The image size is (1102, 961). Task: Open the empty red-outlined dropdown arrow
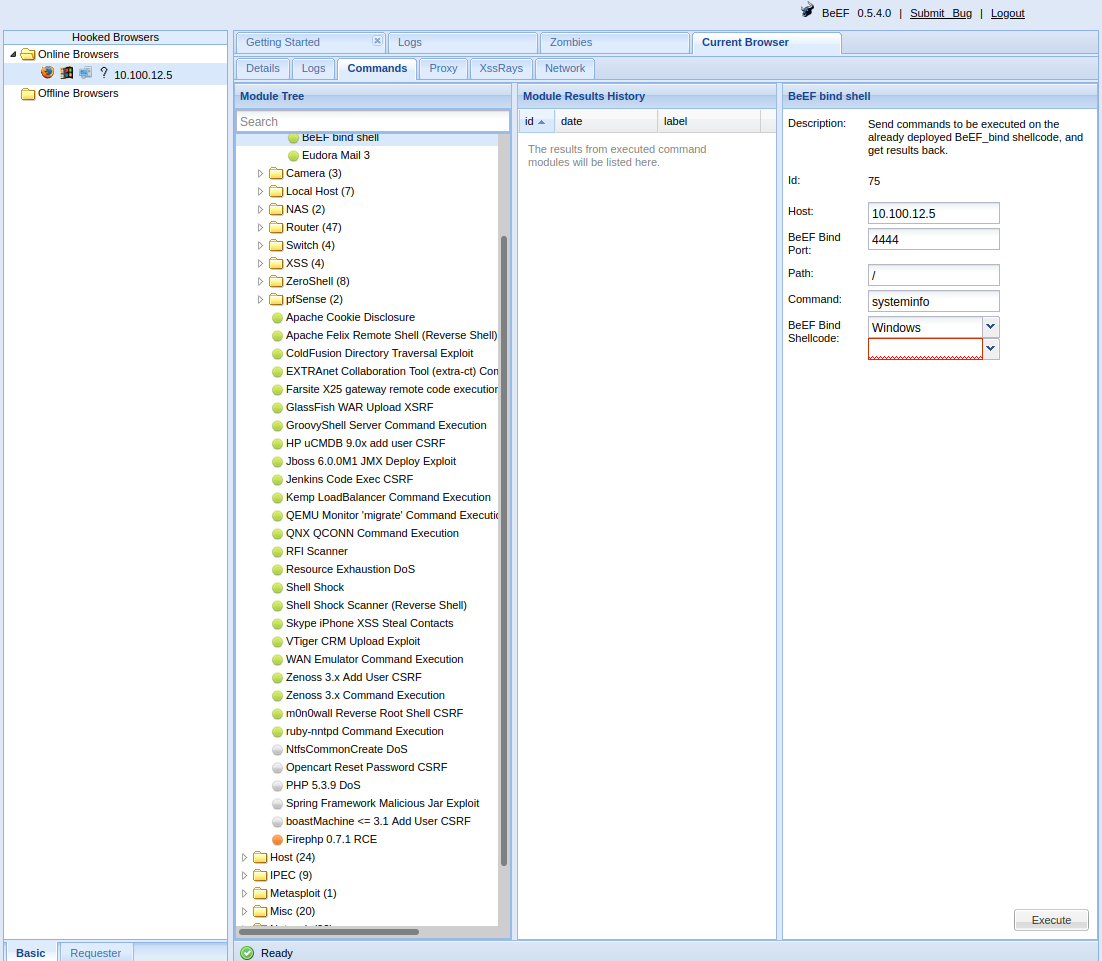(990, 349)
